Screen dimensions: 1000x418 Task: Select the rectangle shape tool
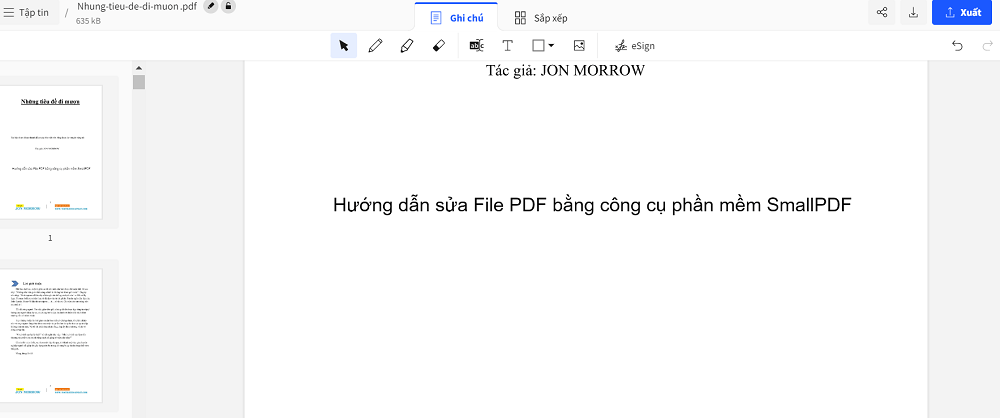tap(538, 46)
